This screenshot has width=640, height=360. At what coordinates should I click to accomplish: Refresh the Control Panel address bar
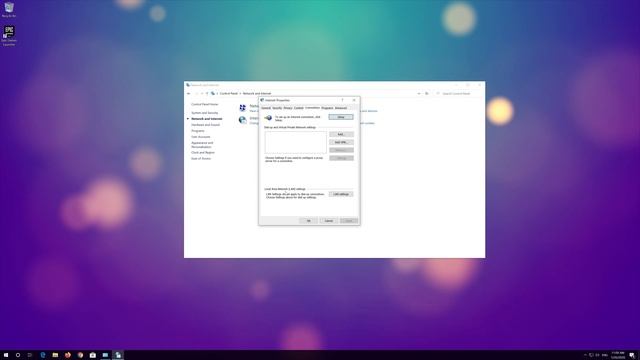point(427,93)
